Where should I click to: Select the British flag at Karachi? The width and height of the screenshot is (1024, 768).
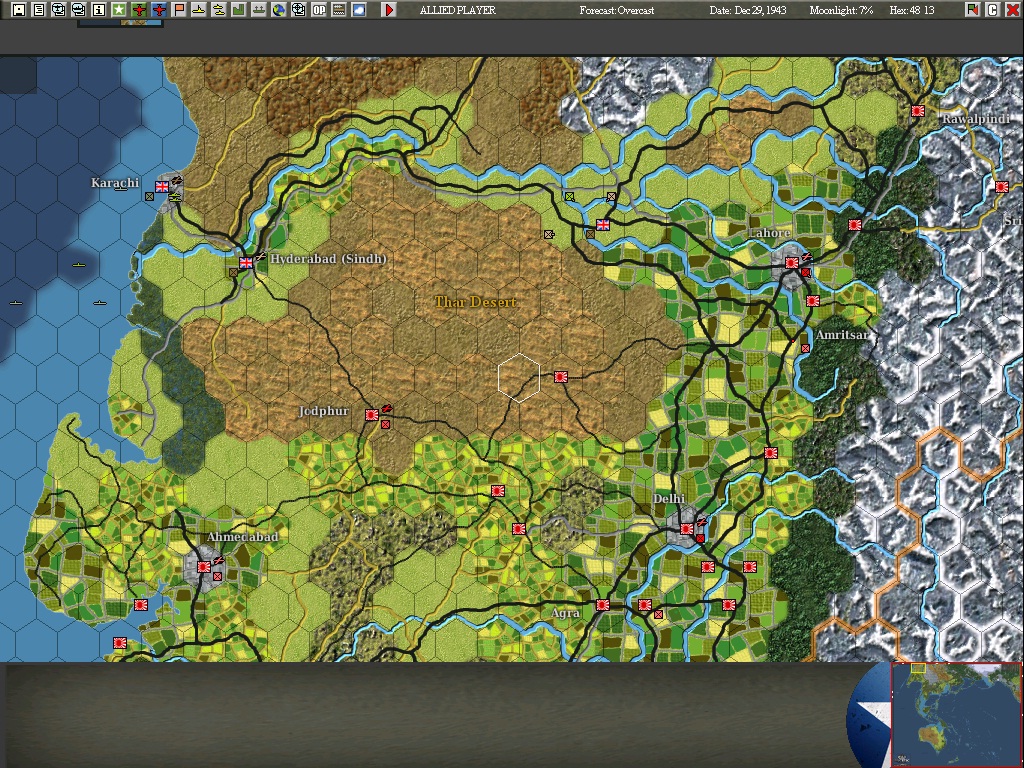162,187
